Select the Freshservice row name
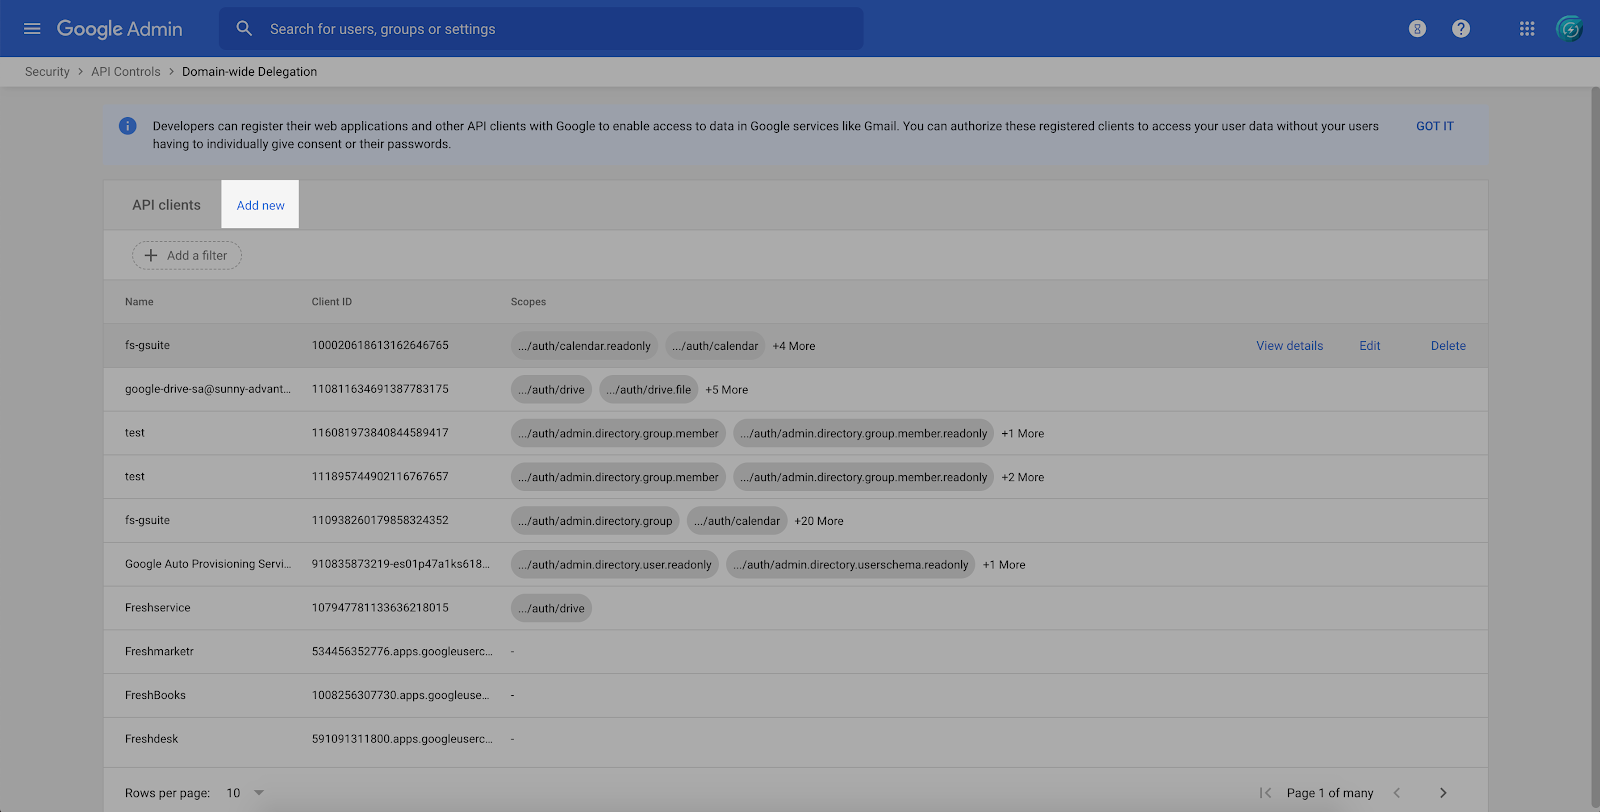This screenshot has width=1600, height=812. click(x=158, y=608)
